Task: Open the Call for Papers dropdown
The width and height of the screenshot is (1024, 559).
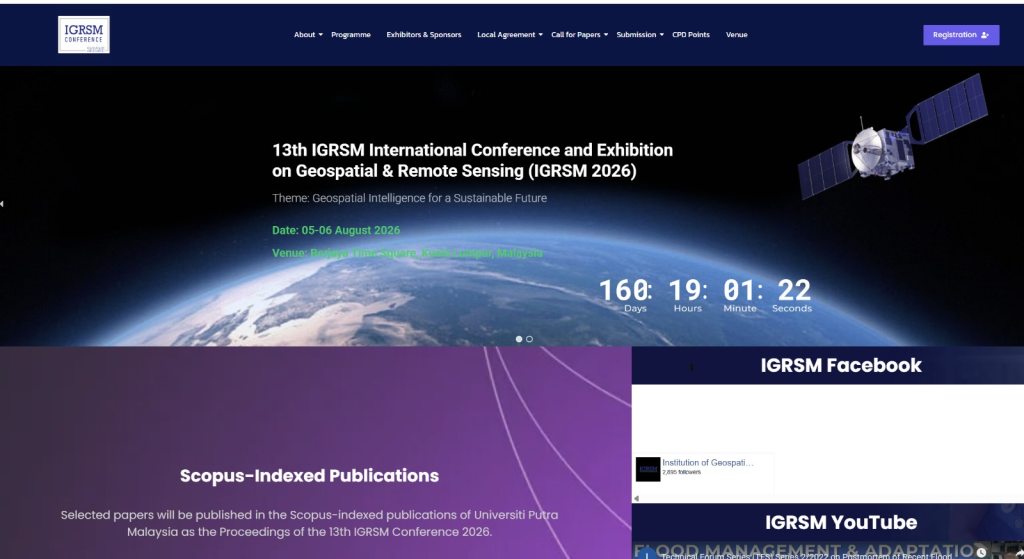Action: pos(579,35)
